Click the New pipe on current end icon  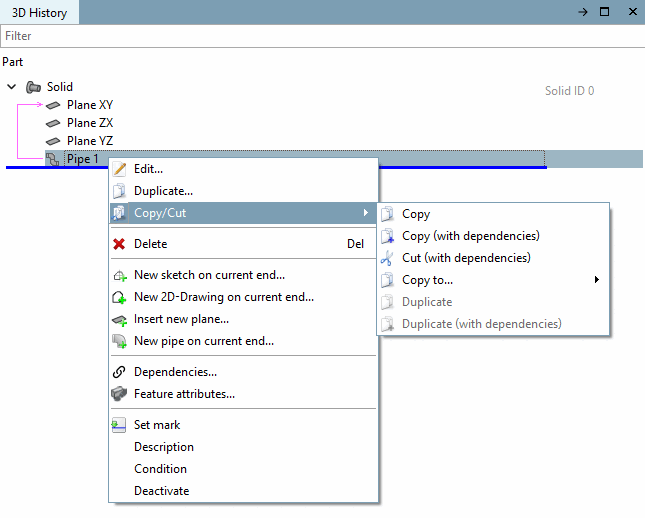(119, 341)
